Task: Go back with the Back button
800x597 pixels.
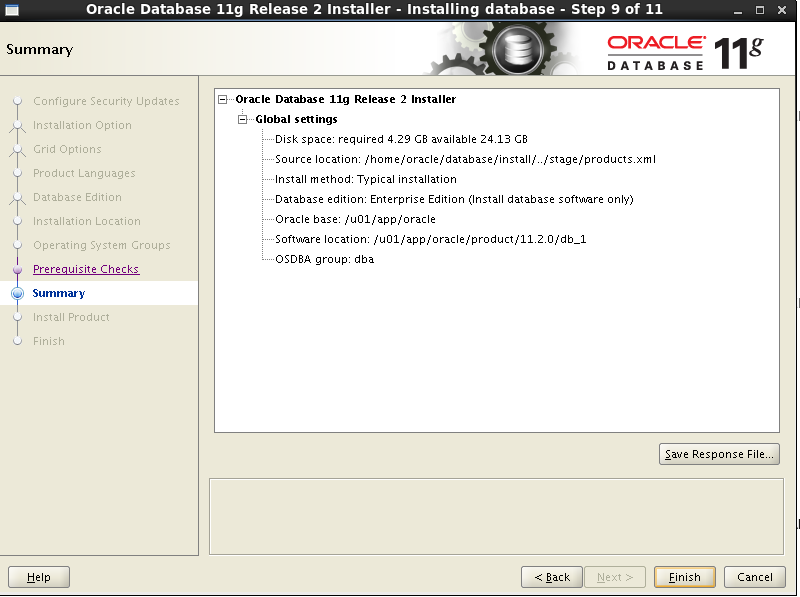Action: 552,577
